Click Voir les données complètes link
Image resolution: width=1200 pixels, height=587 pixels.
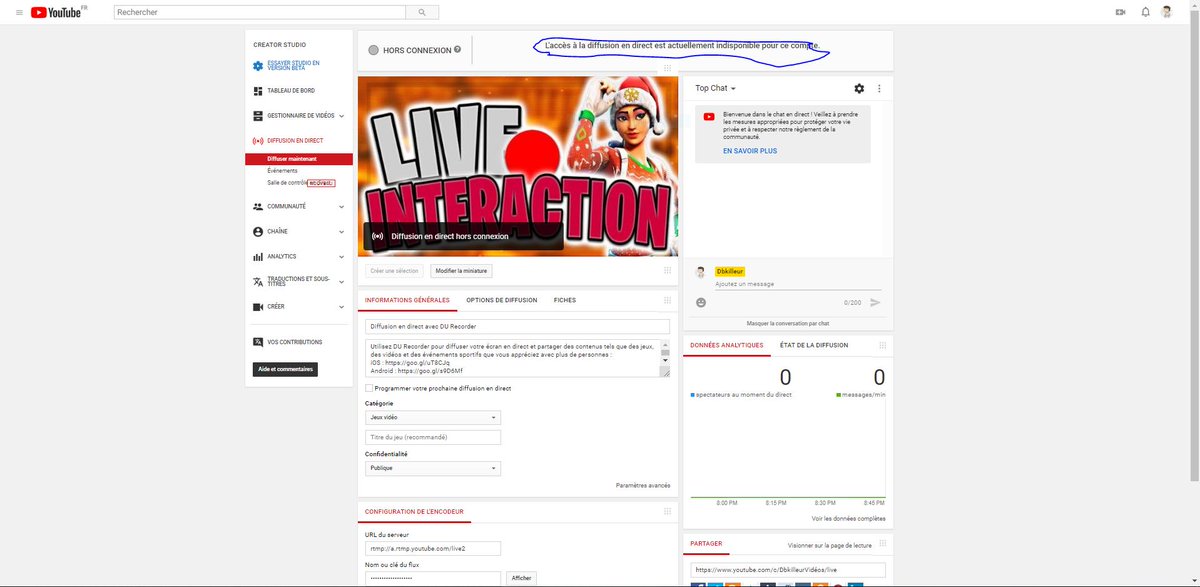coord(848,518)
